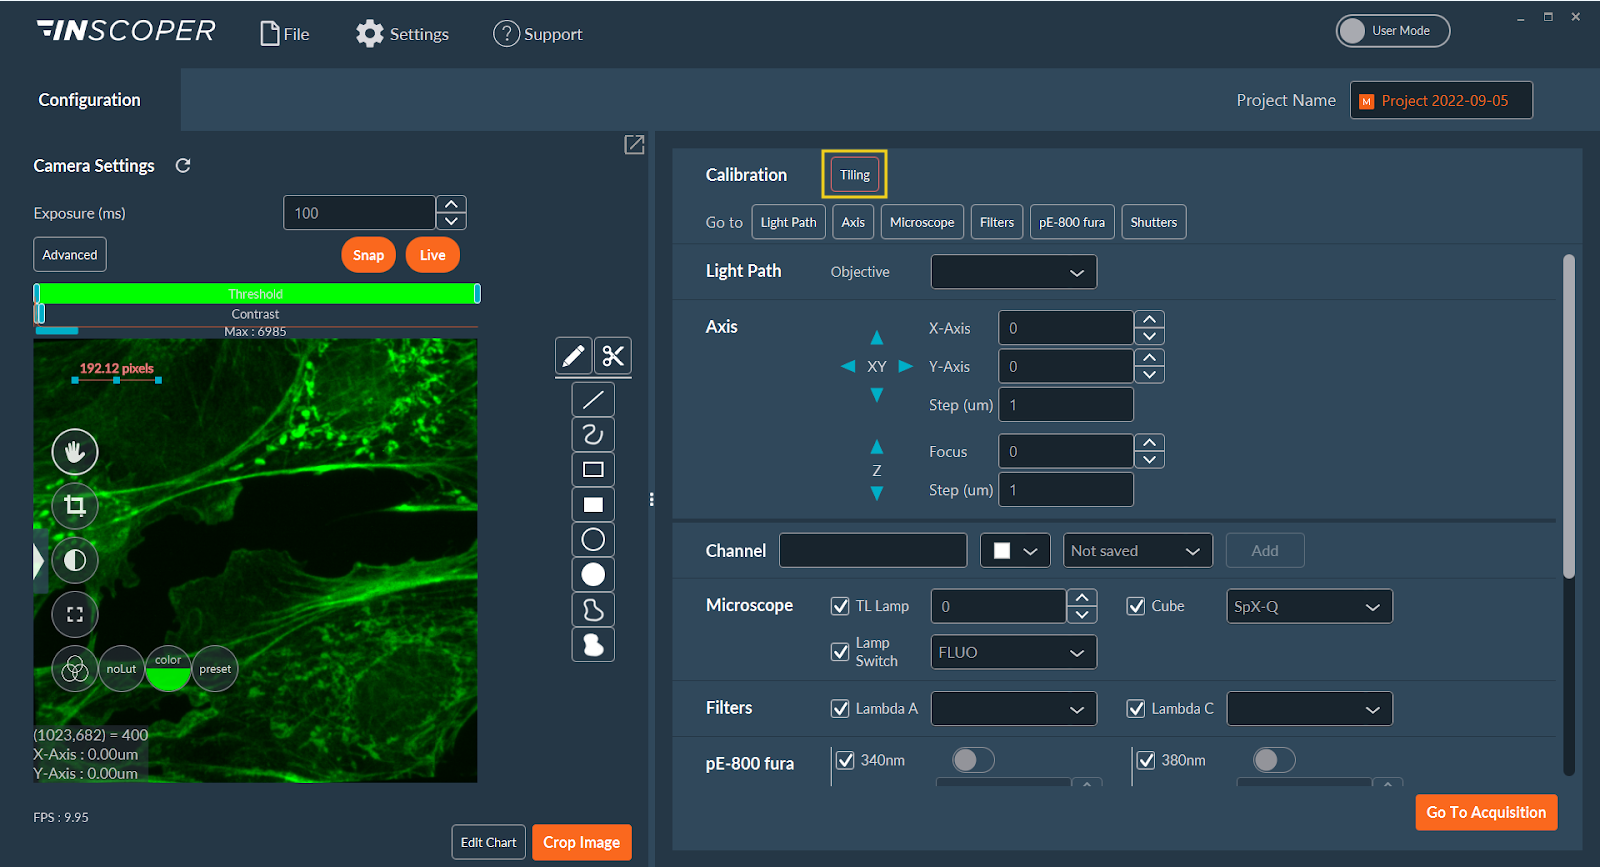Select the scissors cut tool

[613, 356]
